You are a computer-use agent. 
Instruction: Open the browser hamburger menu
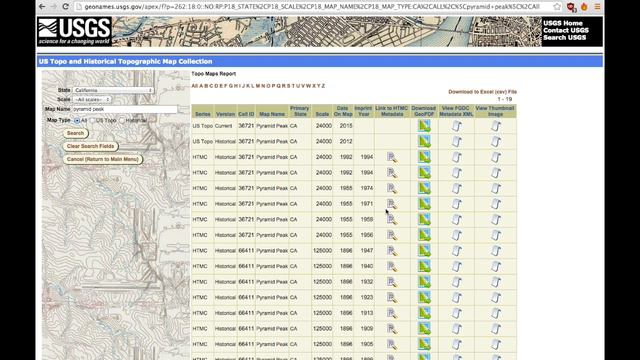tap(598, 7)
